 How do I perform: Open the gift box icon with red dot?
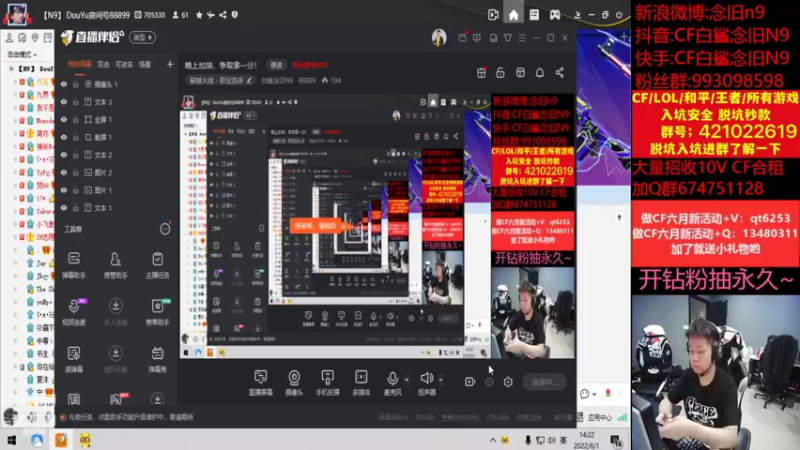click(481, 72)
